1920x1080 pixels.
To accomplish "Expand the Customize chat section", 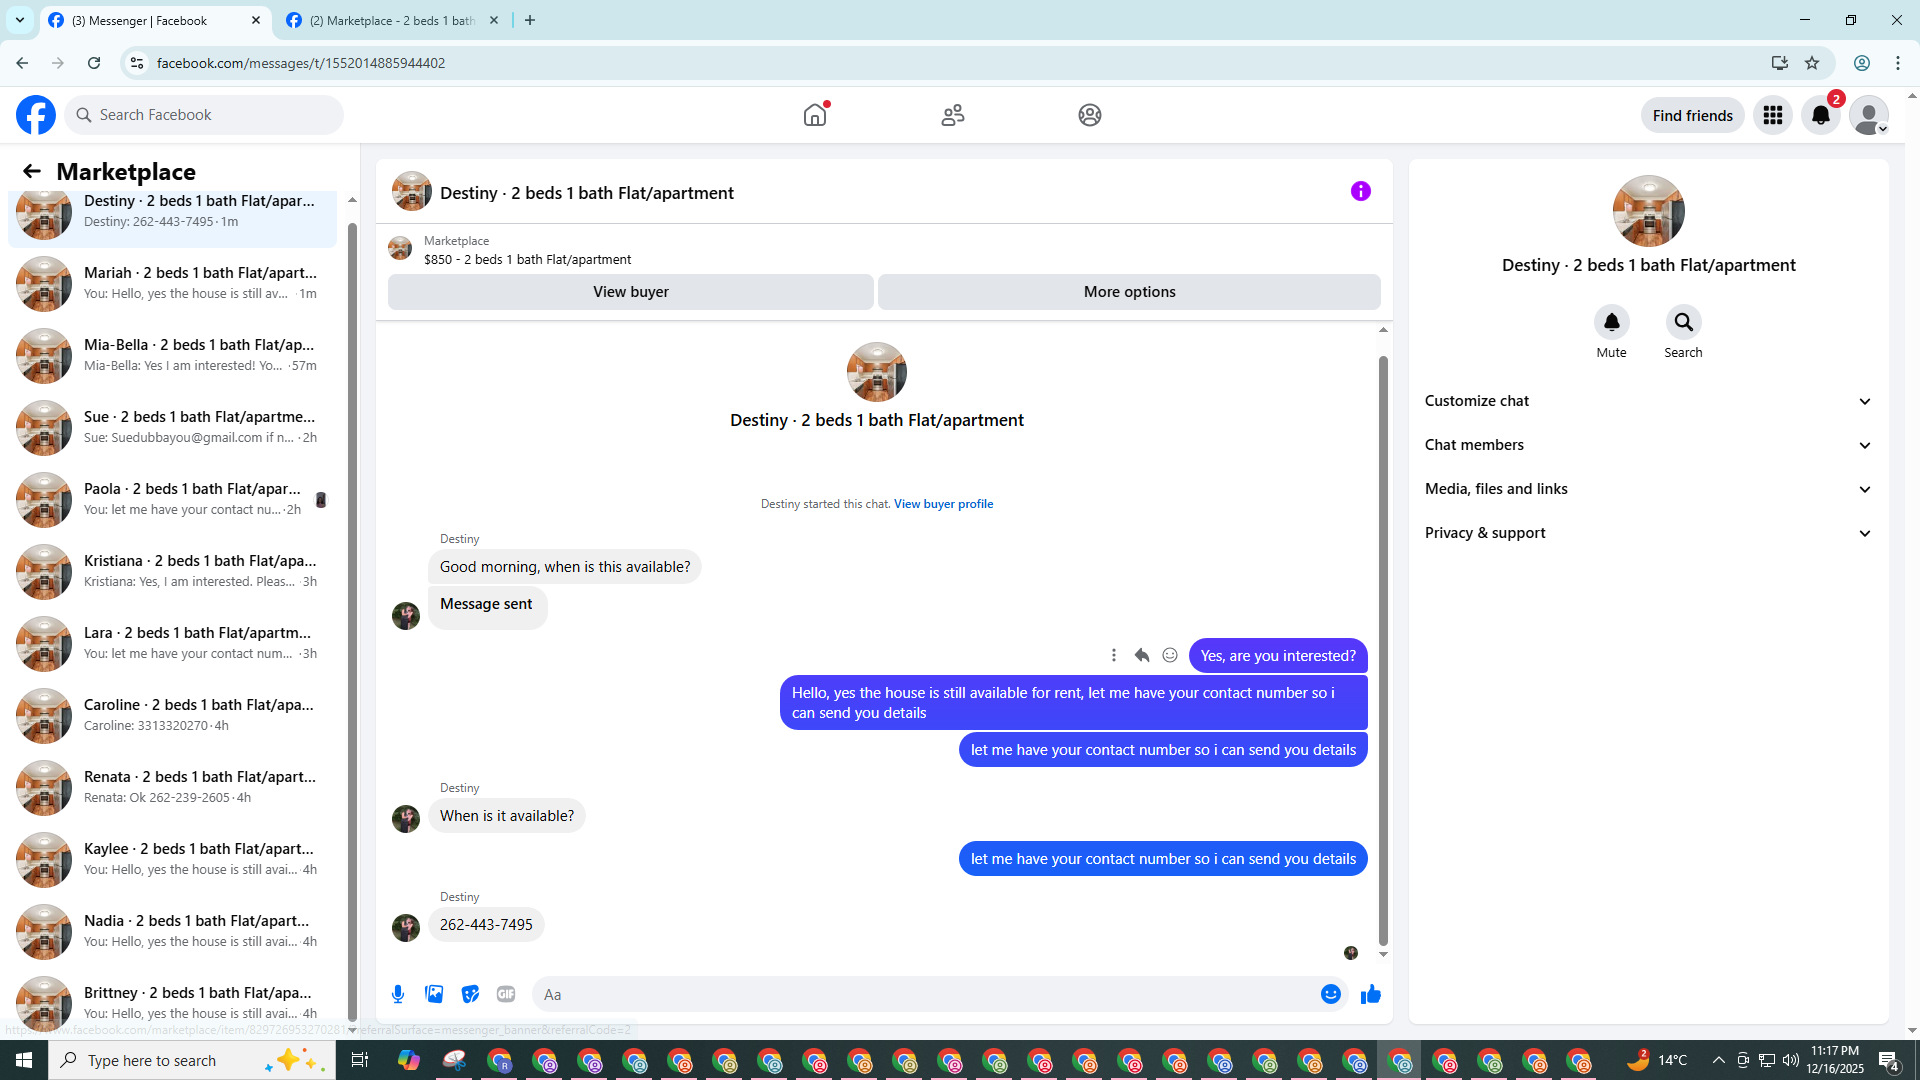I will click(1648, 401).
